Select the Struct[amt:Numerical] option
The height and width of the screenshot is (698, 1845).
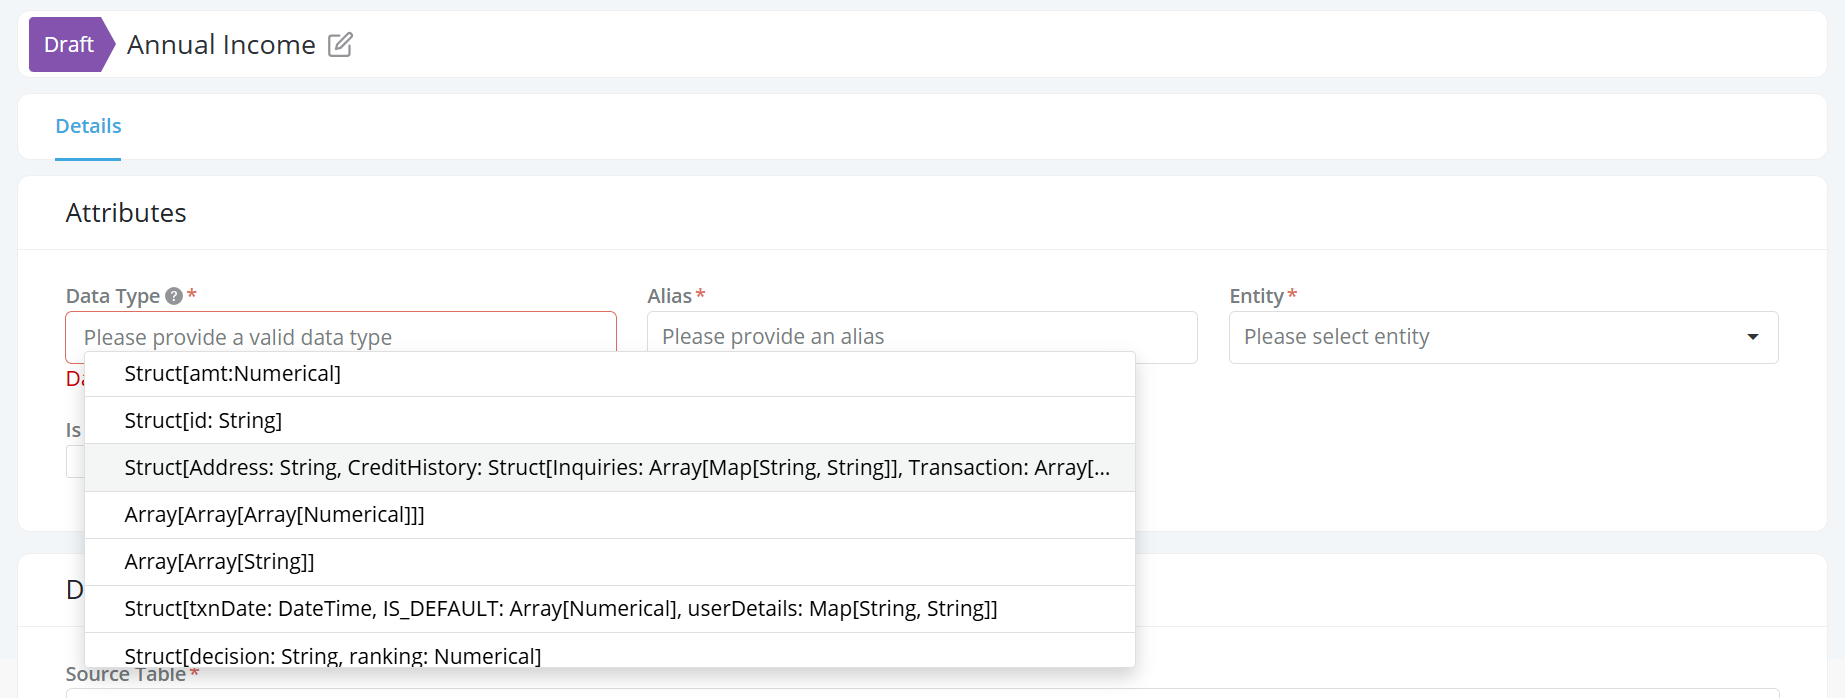[232, 374]
